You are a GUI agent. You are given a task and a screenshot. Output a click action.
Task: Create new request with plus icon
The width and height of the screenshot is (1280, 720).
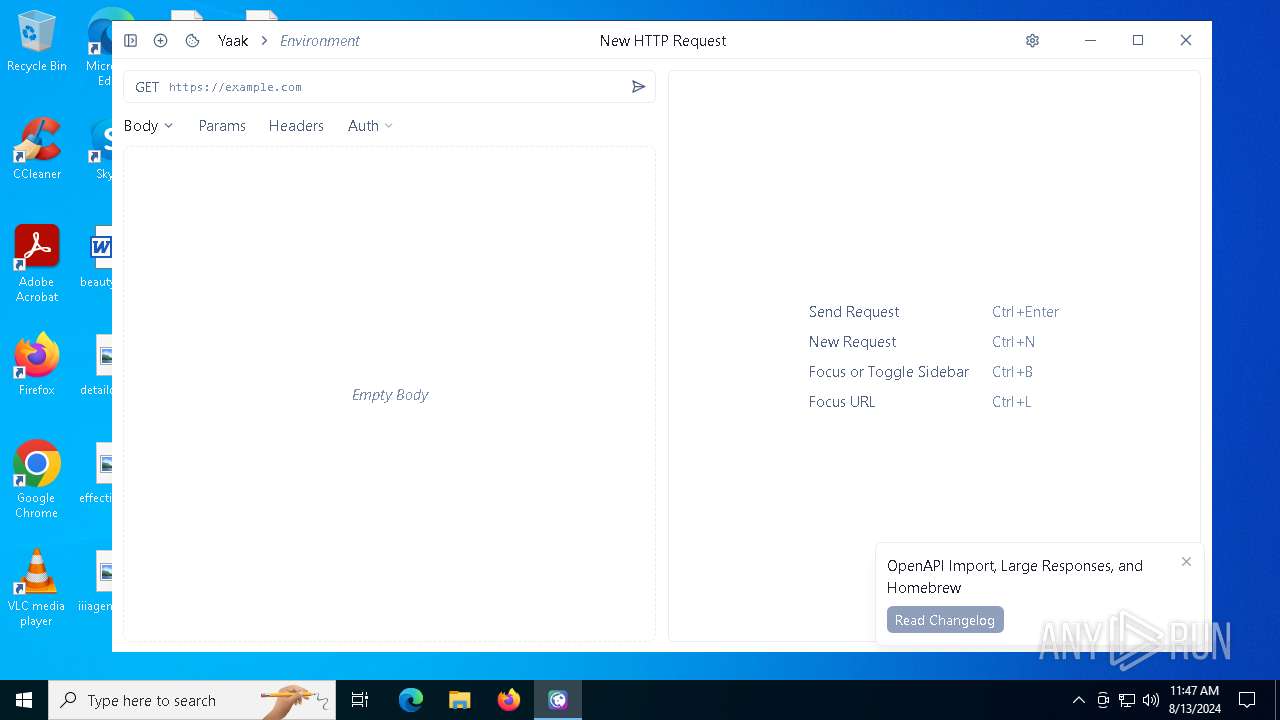coord(160,41)
